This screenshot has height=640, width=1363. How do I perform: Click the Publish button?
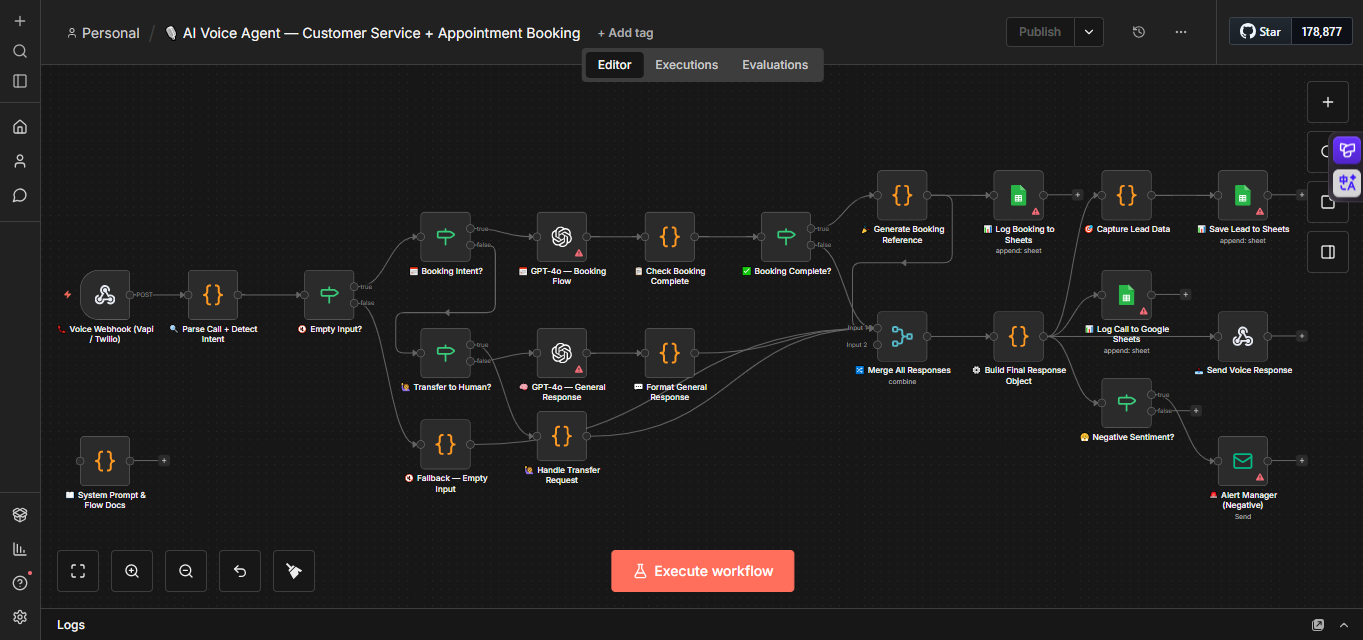tap(1040, 32)
